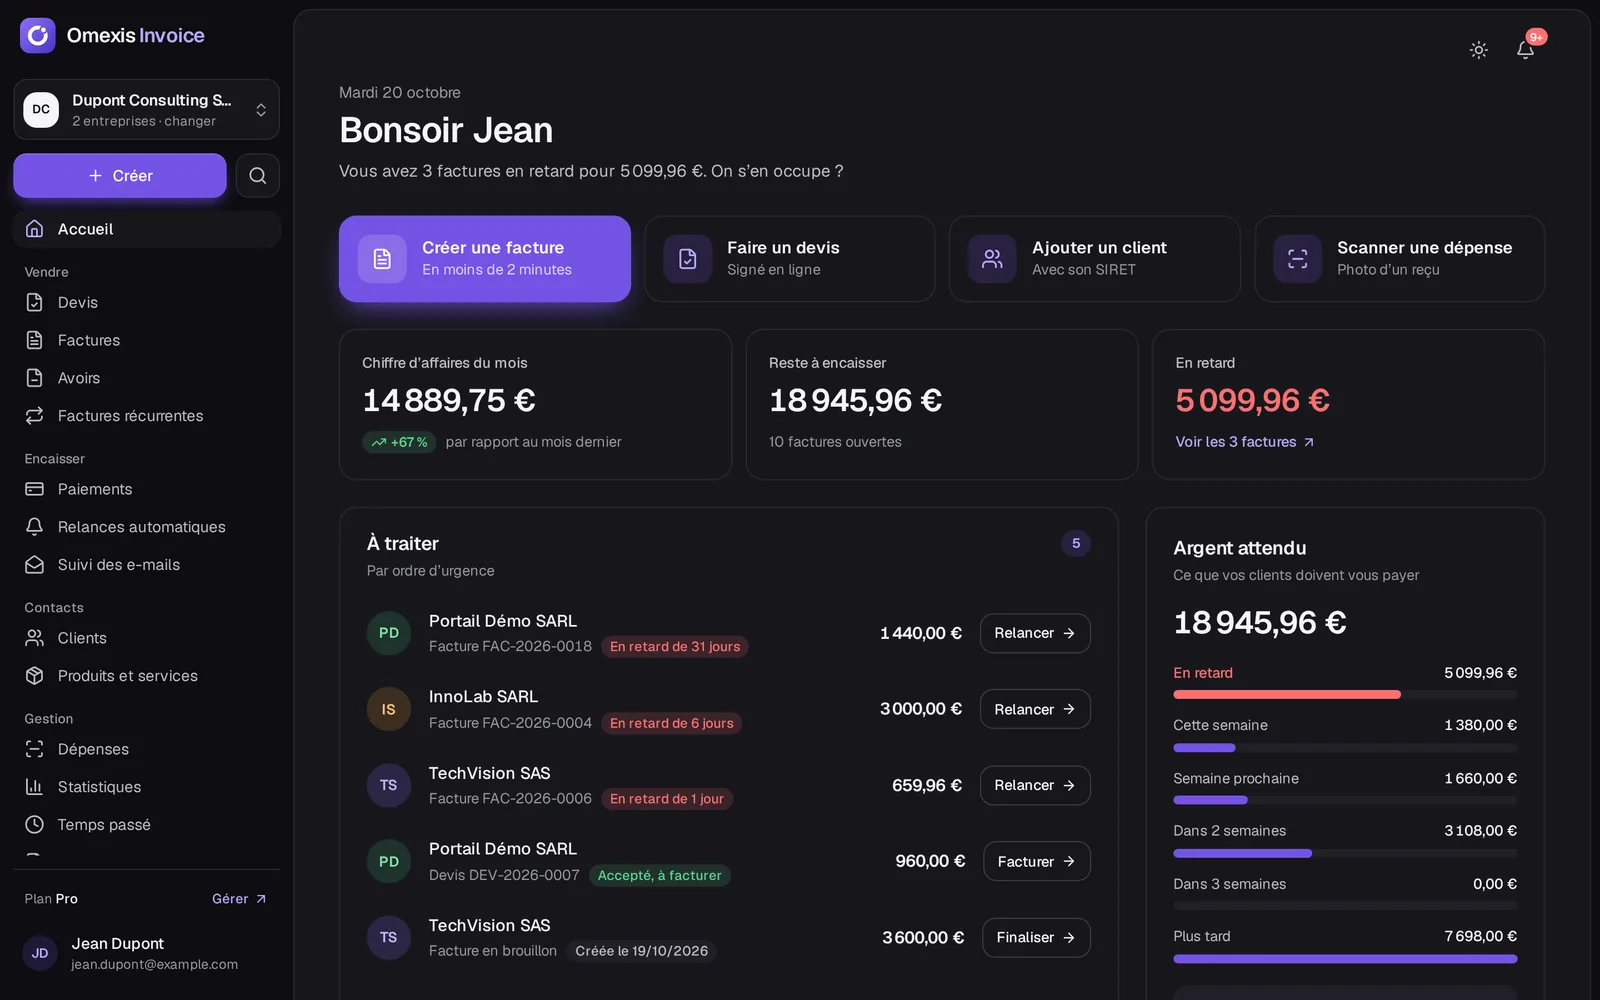Click the Omexis Invoice logo icon
Image resolution: width=1600 pixels, height=1000 pixels.
(38, 36)
